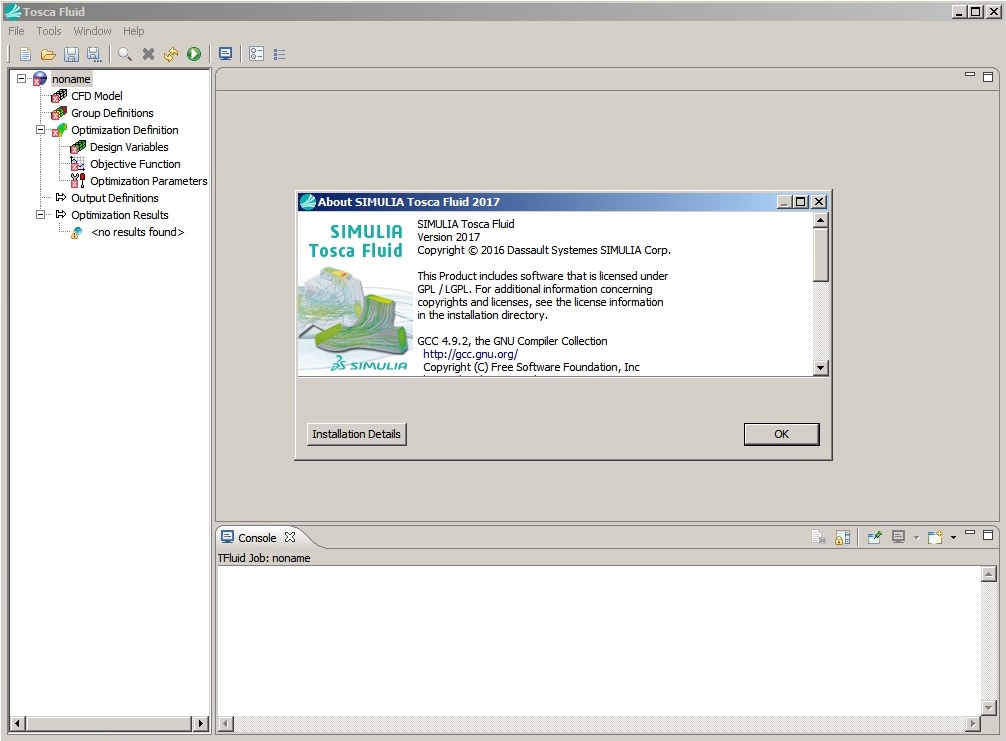The width and height of the screenshot is (1006, 741).
Task: Open the Help menu
Action: (x=133, y=31)
